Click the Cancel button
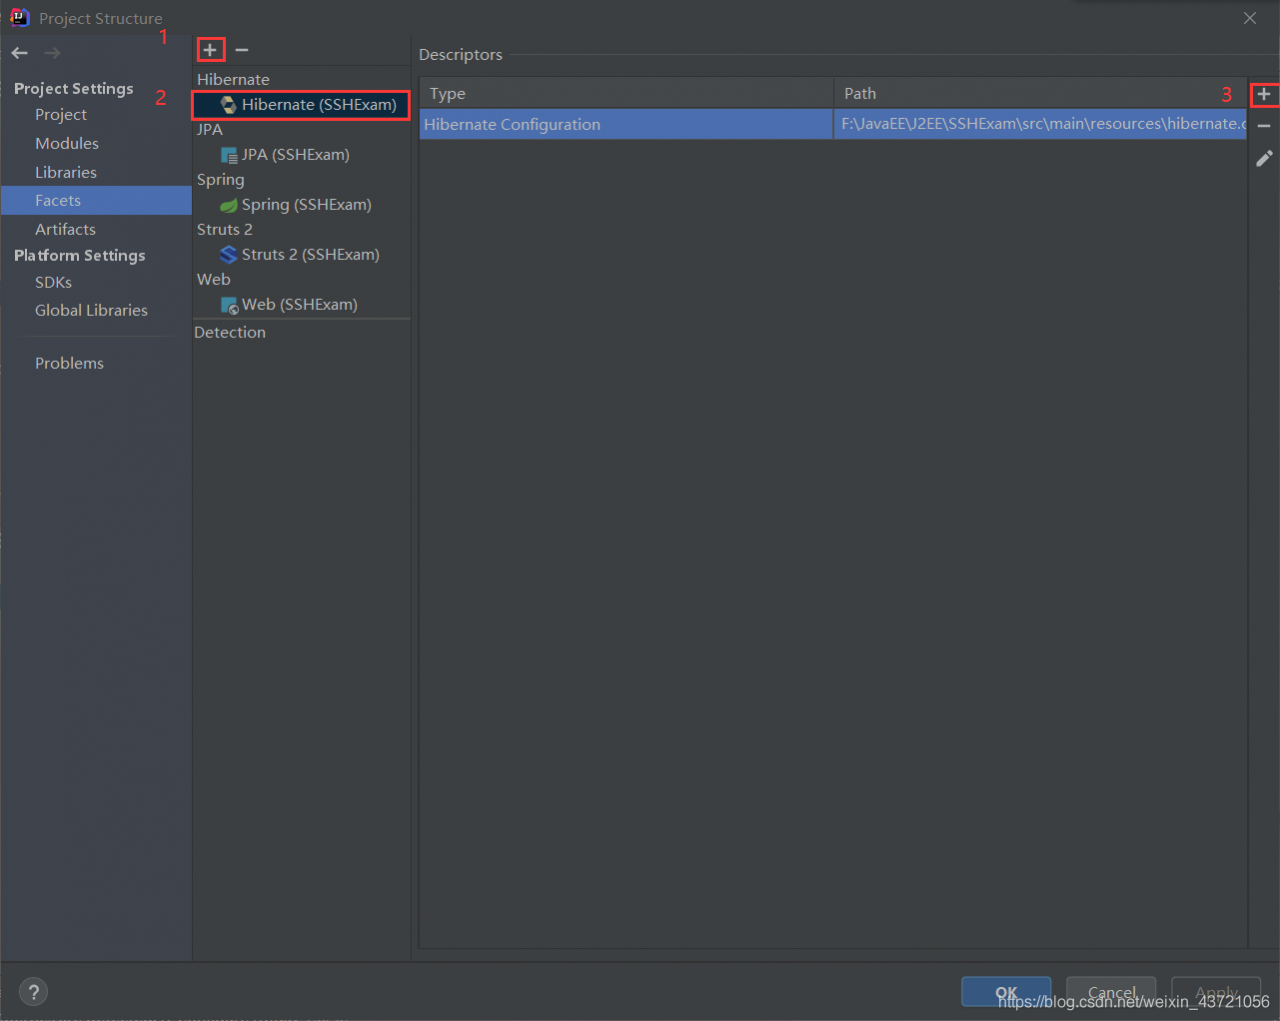Image resolution: width=1280 pixels, height=1021 pixels. pos(1111,992)
